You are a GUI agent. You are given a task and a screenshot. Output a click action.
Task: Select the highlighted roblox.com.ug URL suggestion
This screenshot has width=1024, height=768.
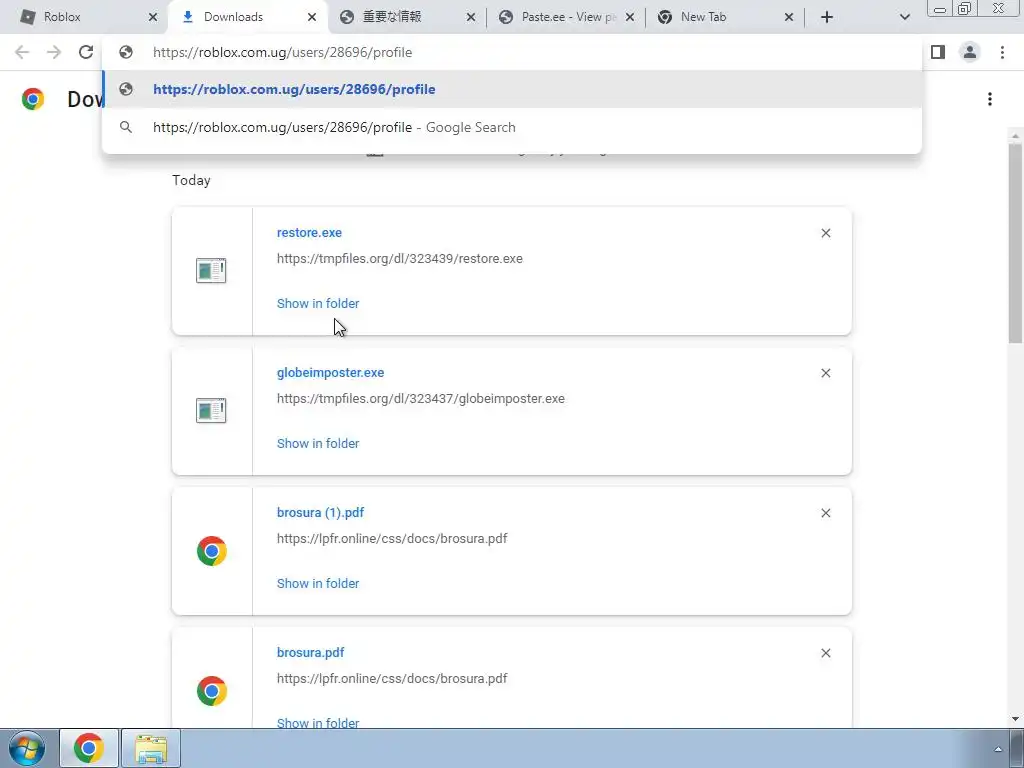tap(512, 89)
